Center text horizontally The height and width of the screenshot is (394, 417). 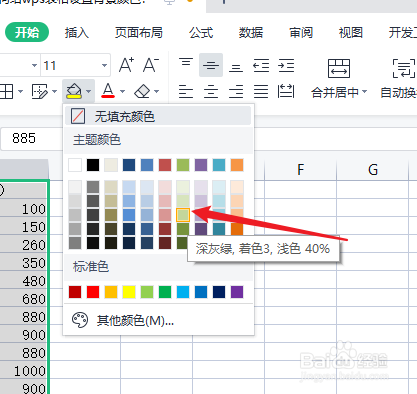point(211,91)
